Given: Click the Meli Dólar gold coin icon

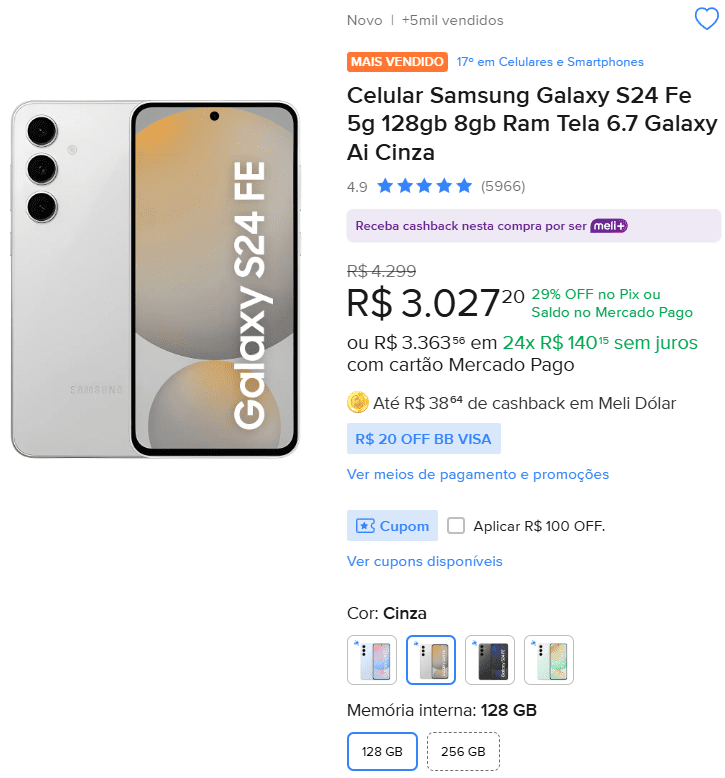Looking at the screenshot, I should 357,402.
